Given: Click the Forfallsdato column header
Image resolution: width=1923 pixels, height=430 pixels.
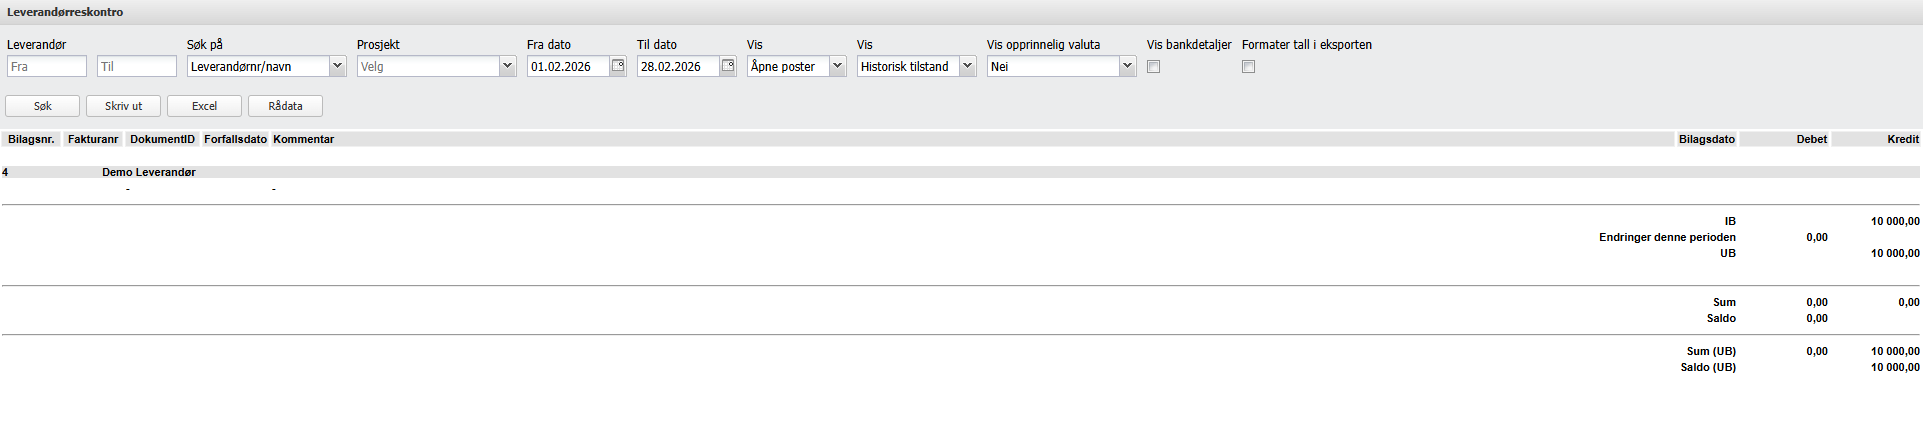Looking at the screenshot, I should pos(235,139).
